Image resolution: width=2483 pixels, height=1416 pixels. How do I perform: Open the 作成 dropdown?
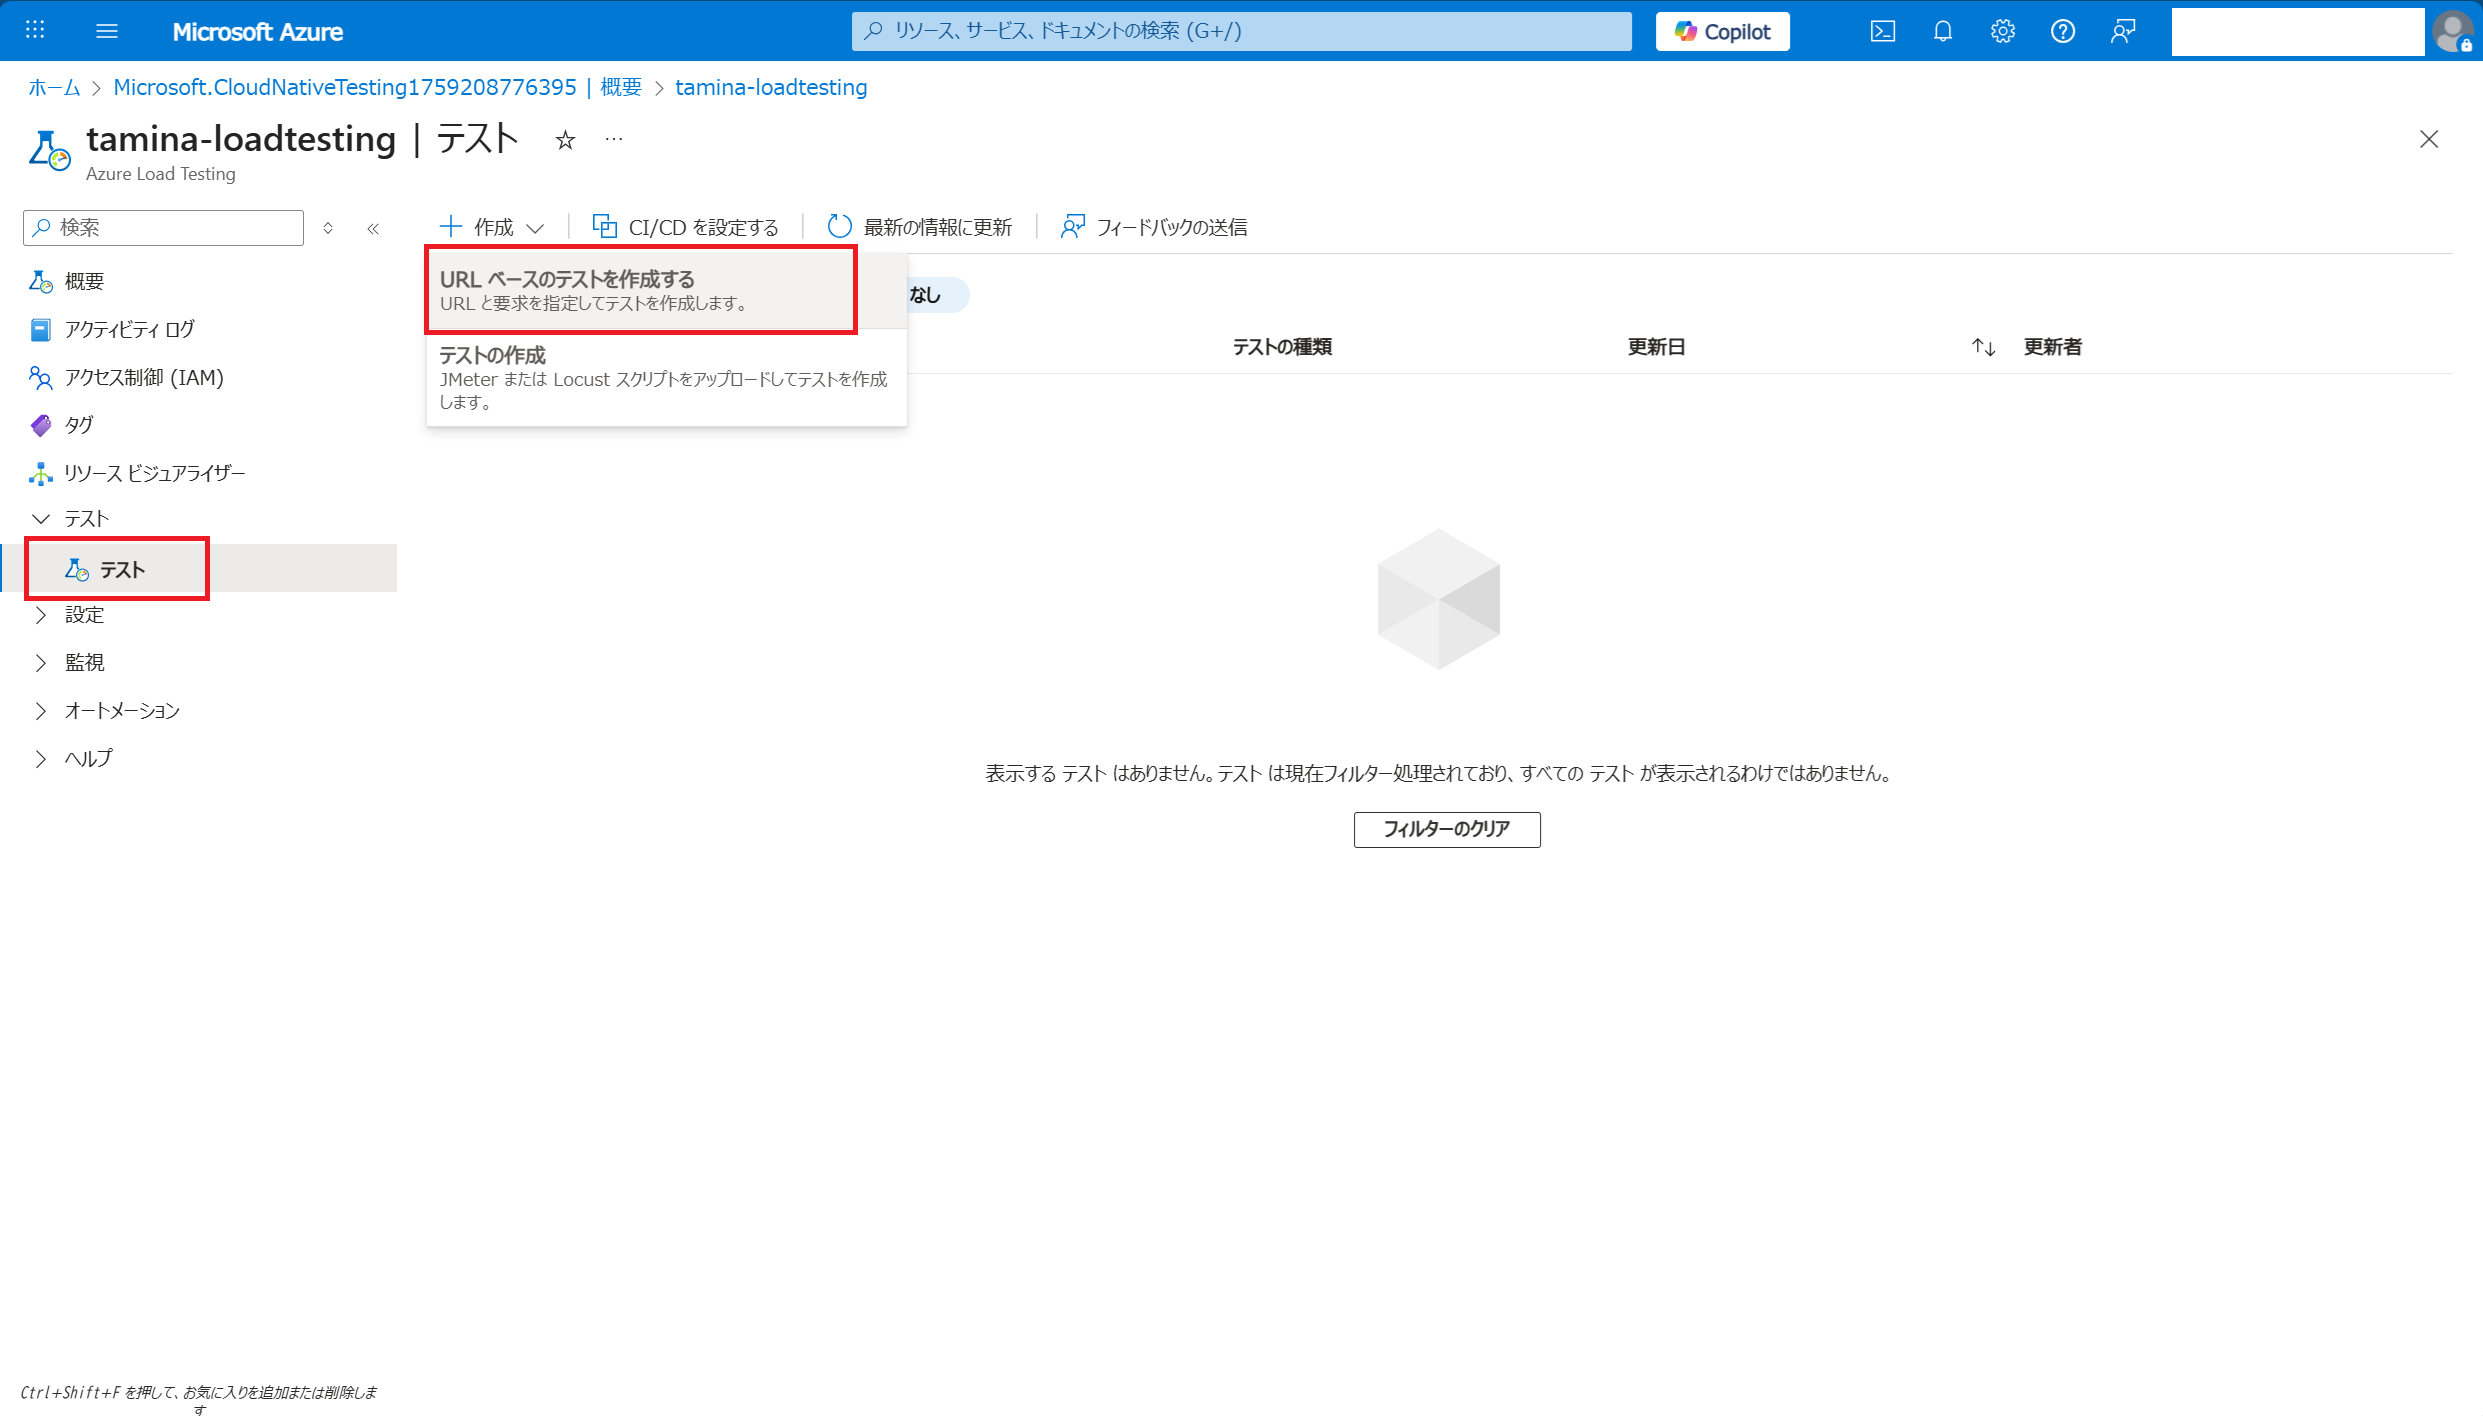click(492, 227)
